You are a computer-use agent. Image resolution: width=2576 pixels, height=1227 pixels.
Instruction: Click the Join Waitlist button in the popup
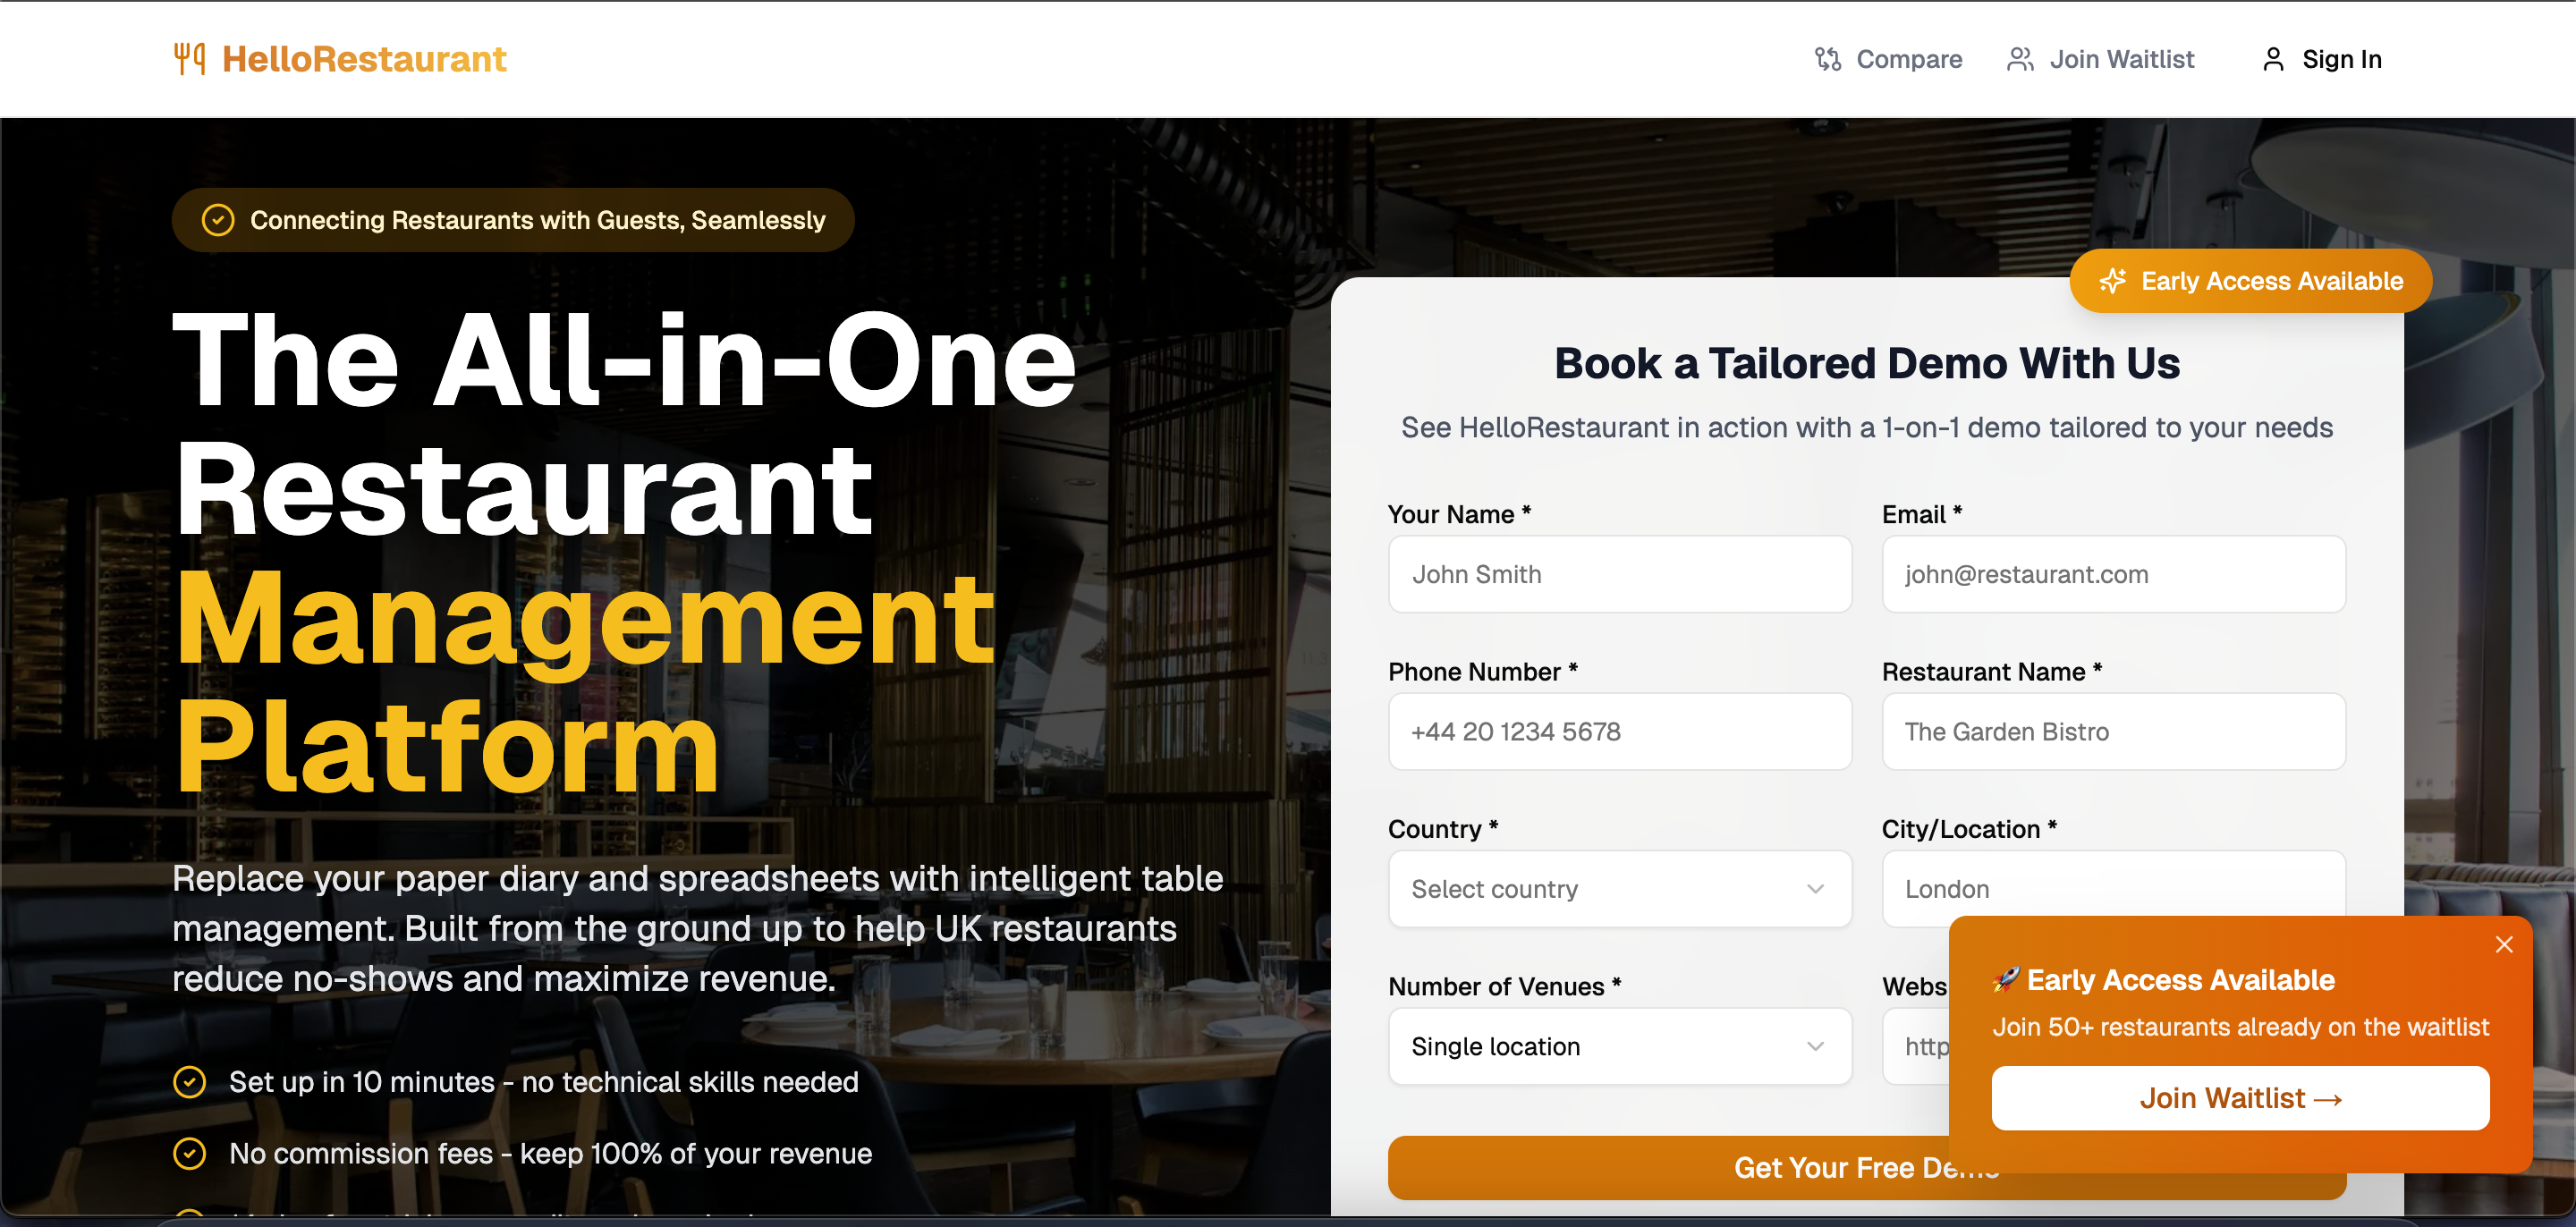click(x=2240, y=1098)
